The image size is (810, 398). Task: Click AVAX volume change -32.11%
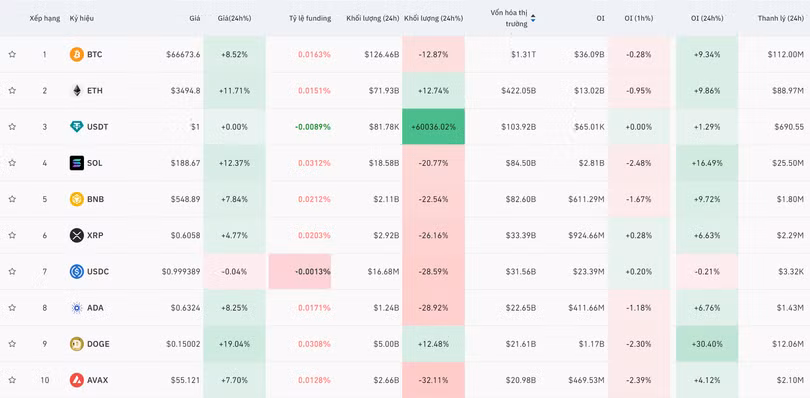click(433, 380)
